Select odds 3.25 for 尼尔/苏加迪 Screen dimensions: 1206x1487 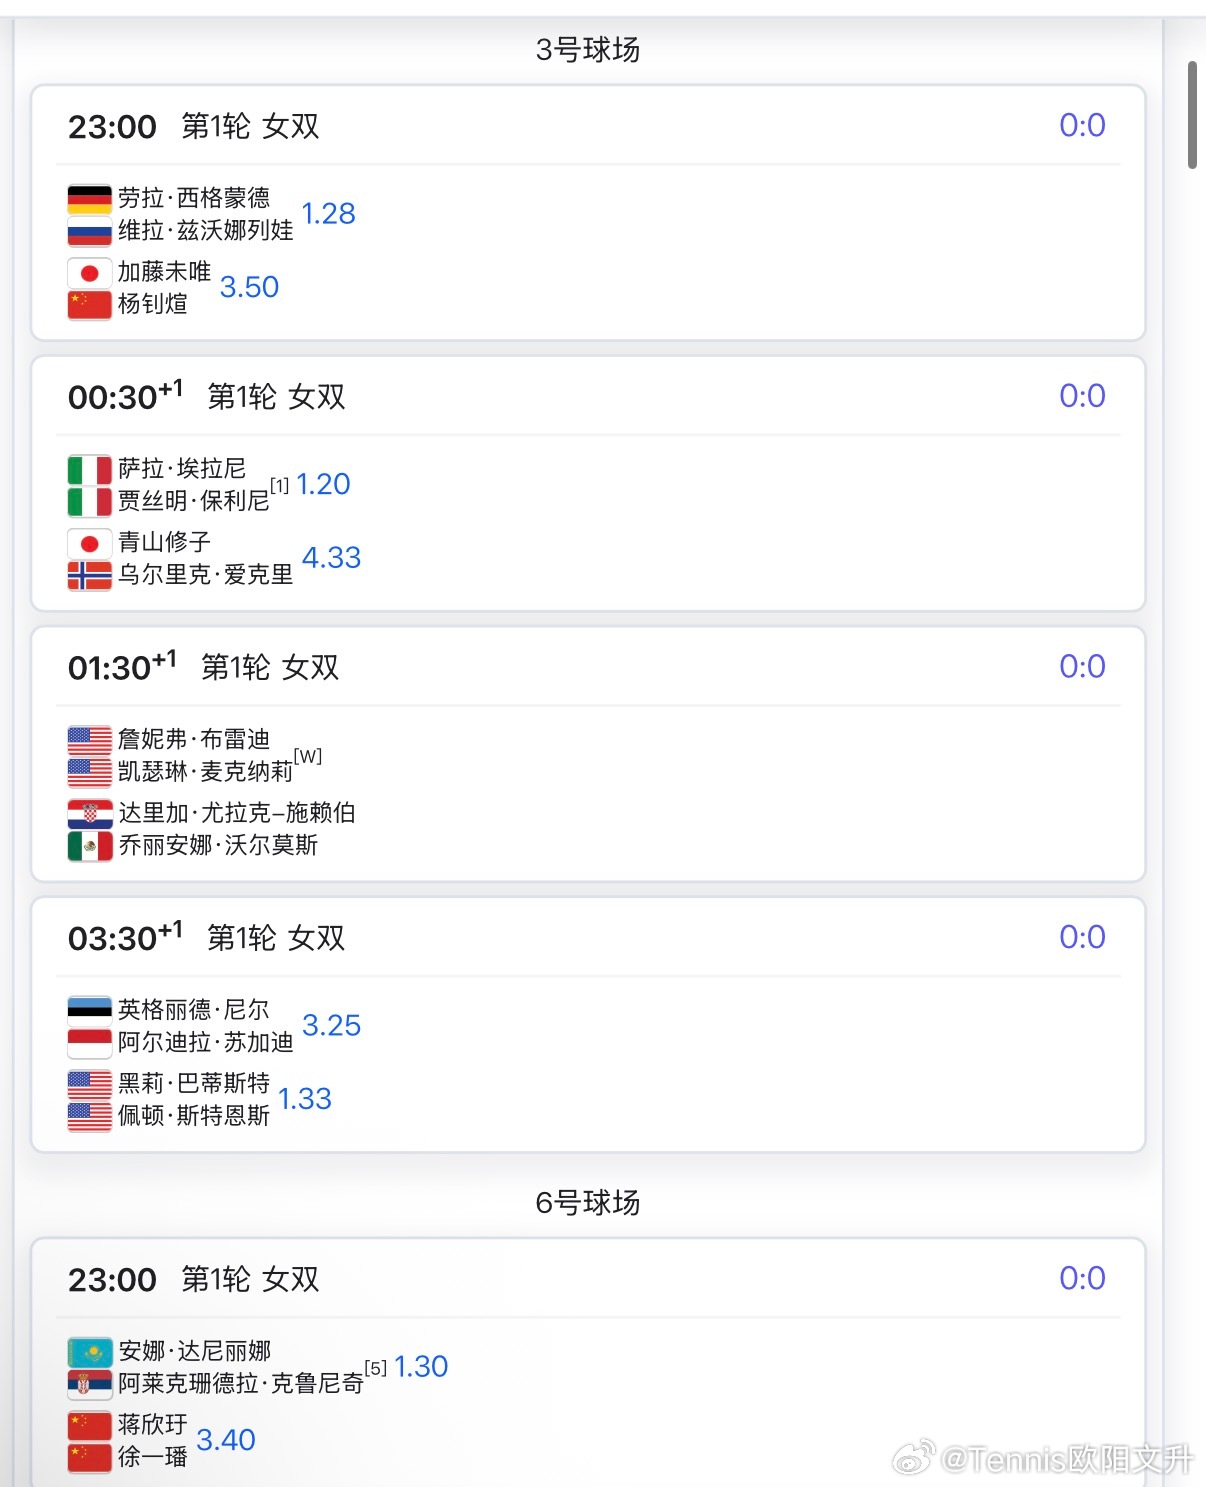tap(331, 1026)
